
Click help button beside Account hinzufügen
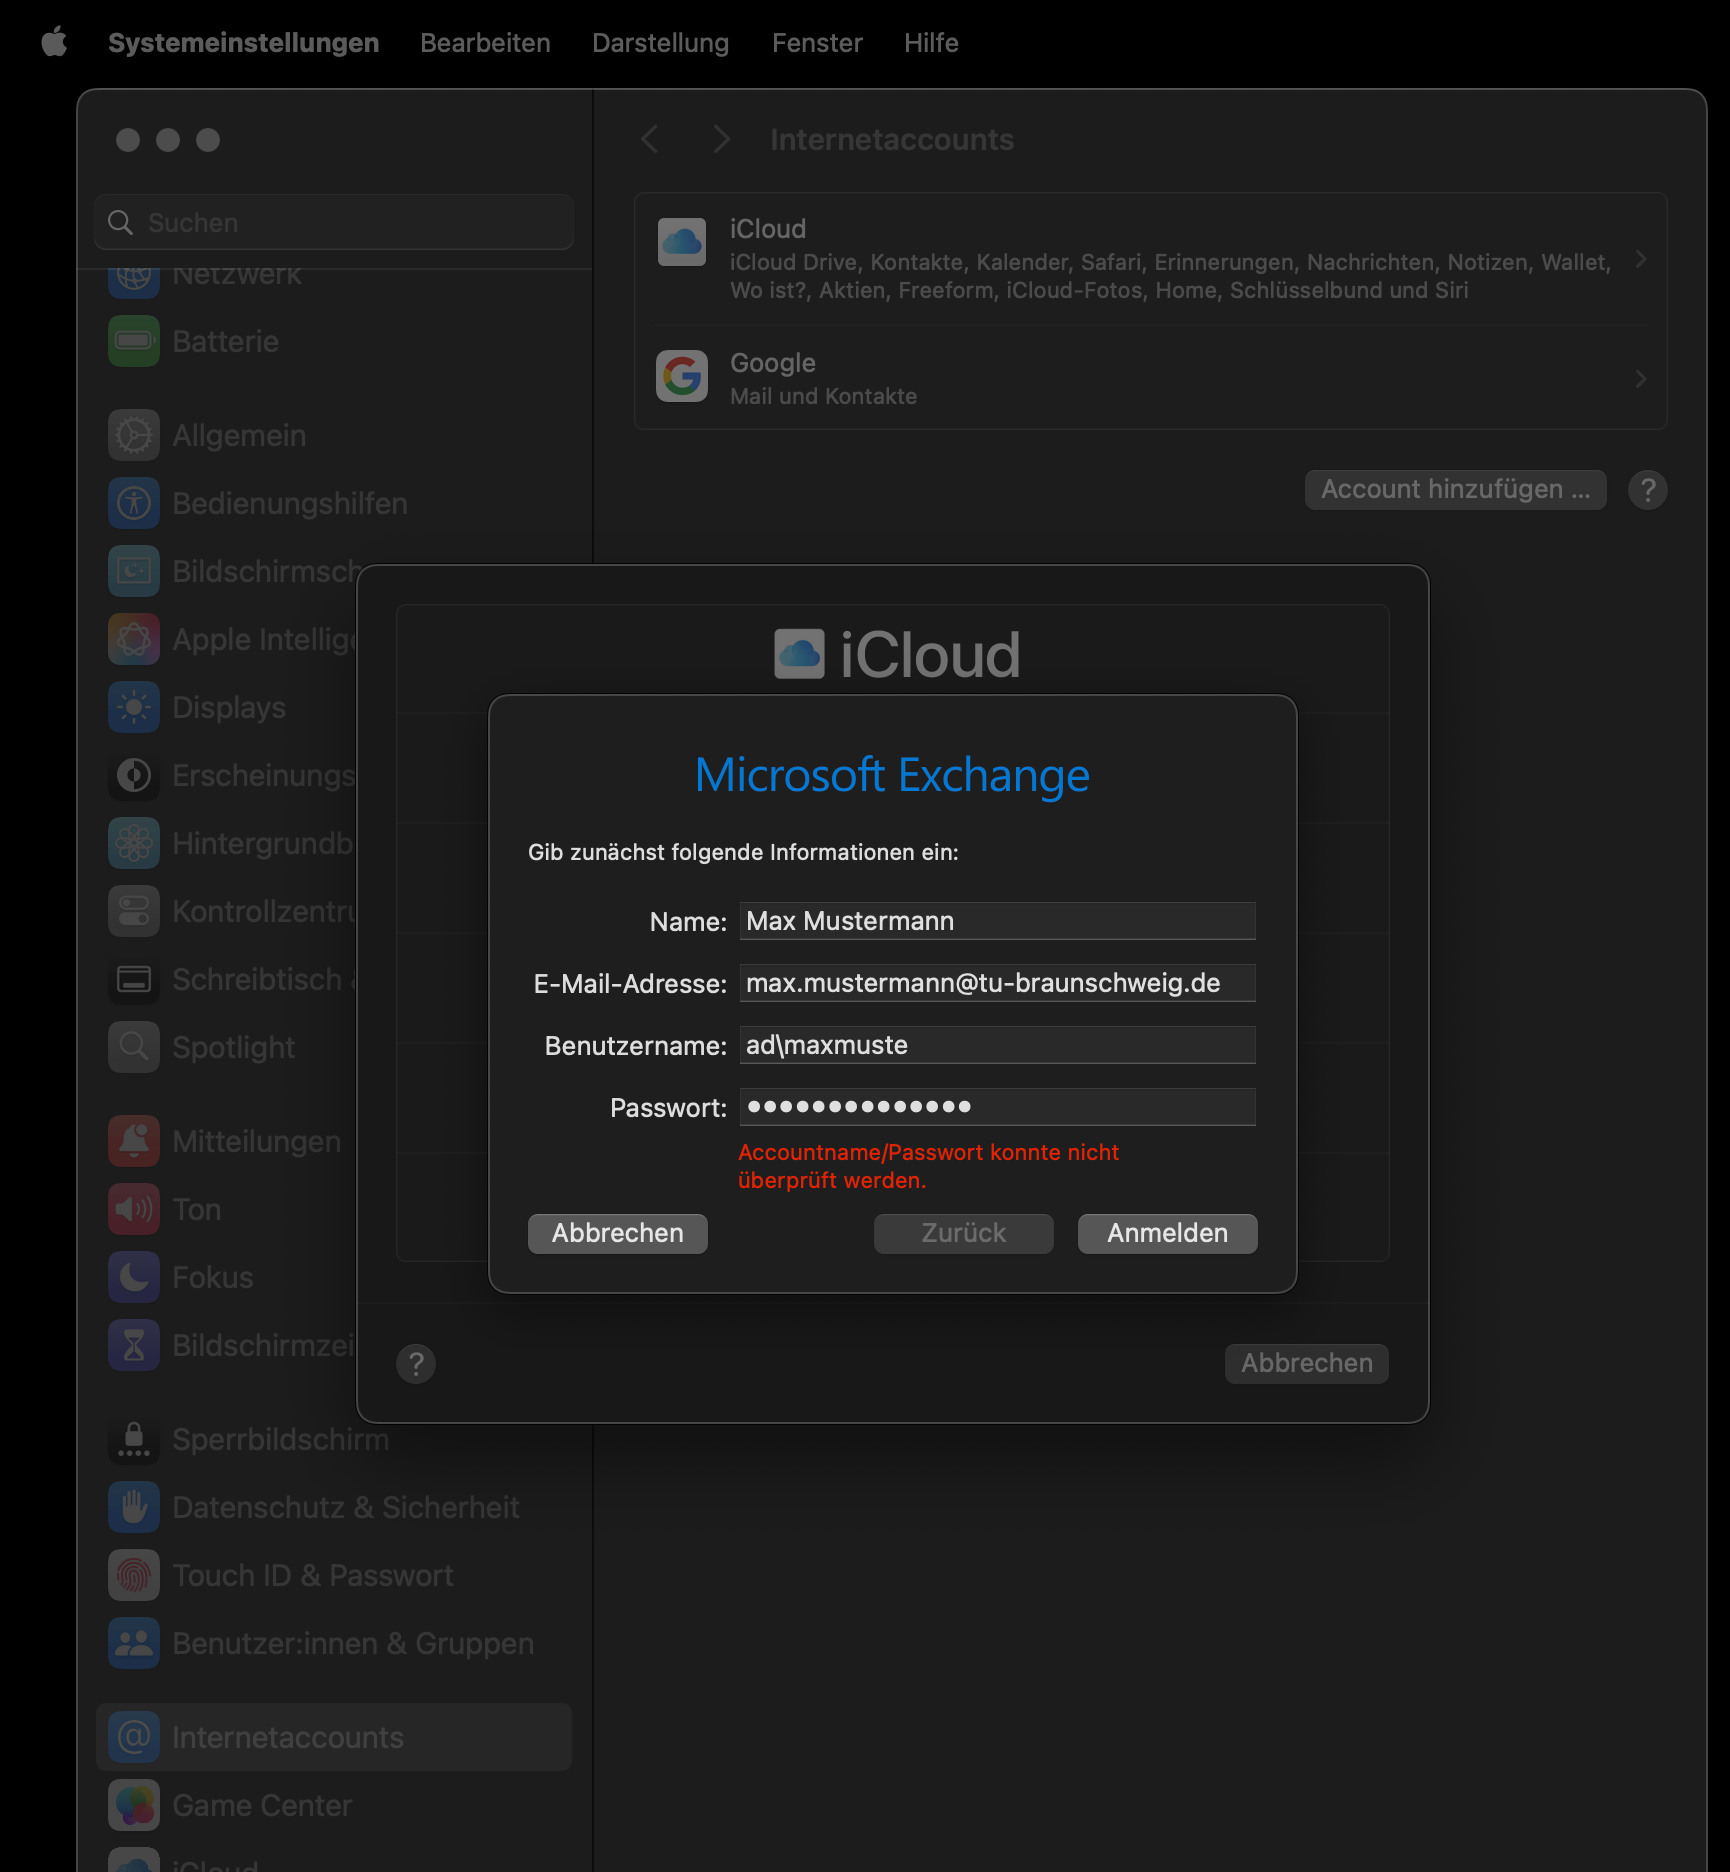tap(1647, 490)
